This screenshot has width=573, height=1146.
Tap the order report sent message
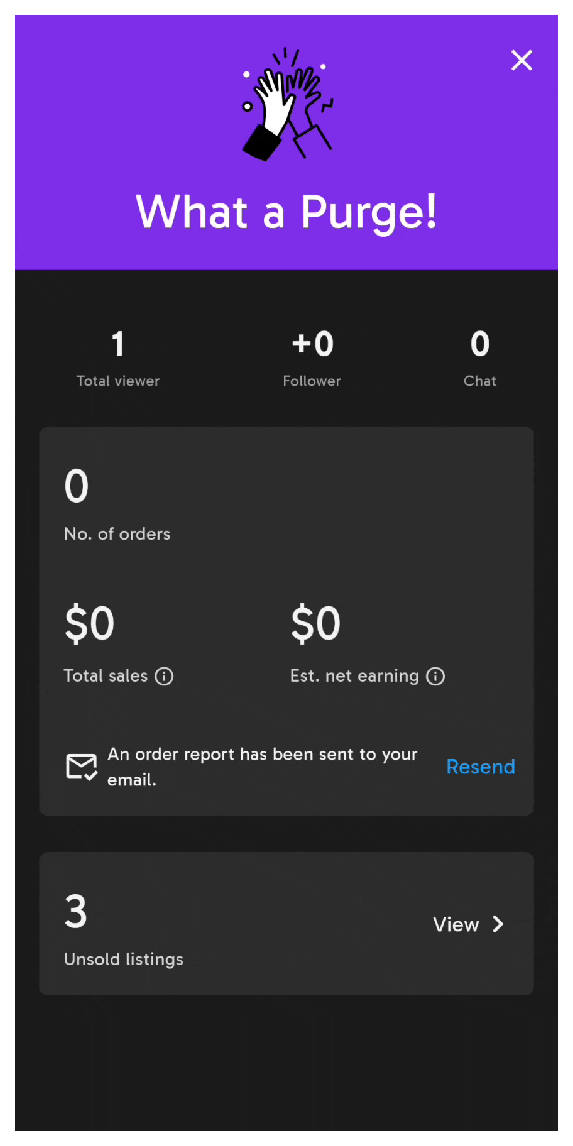262,767
